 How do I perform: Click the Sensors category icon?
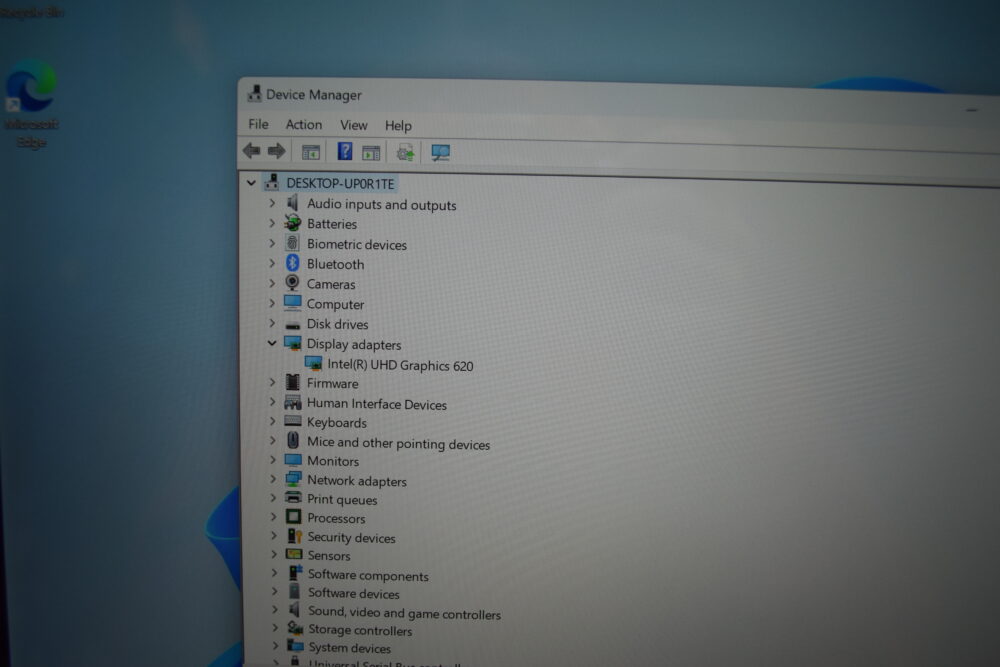pos(294,554)
